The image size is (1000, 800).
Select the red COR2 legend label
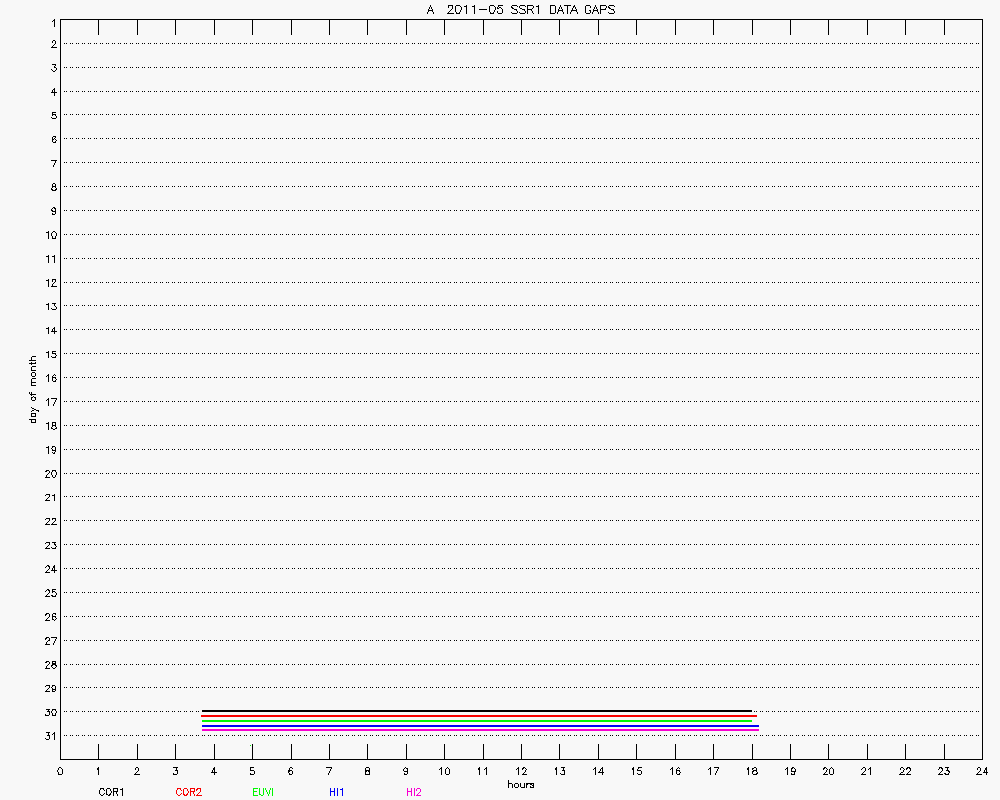point(188,792)
